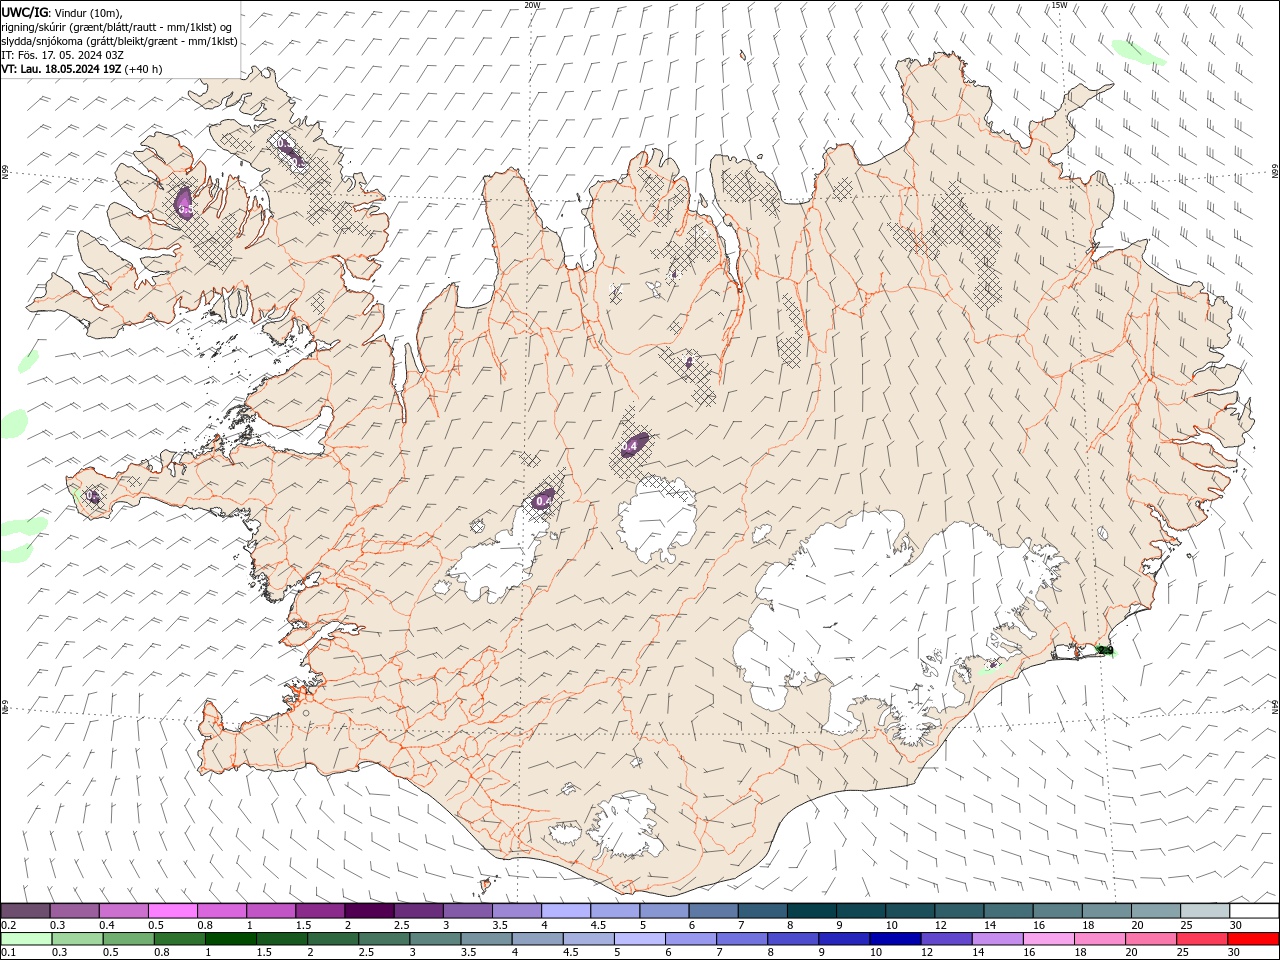Click the 'IT: Fös. 17. 05. 2024 03Z' line
This screenshot has width=1280, height=960.
[x=62, y=55]
